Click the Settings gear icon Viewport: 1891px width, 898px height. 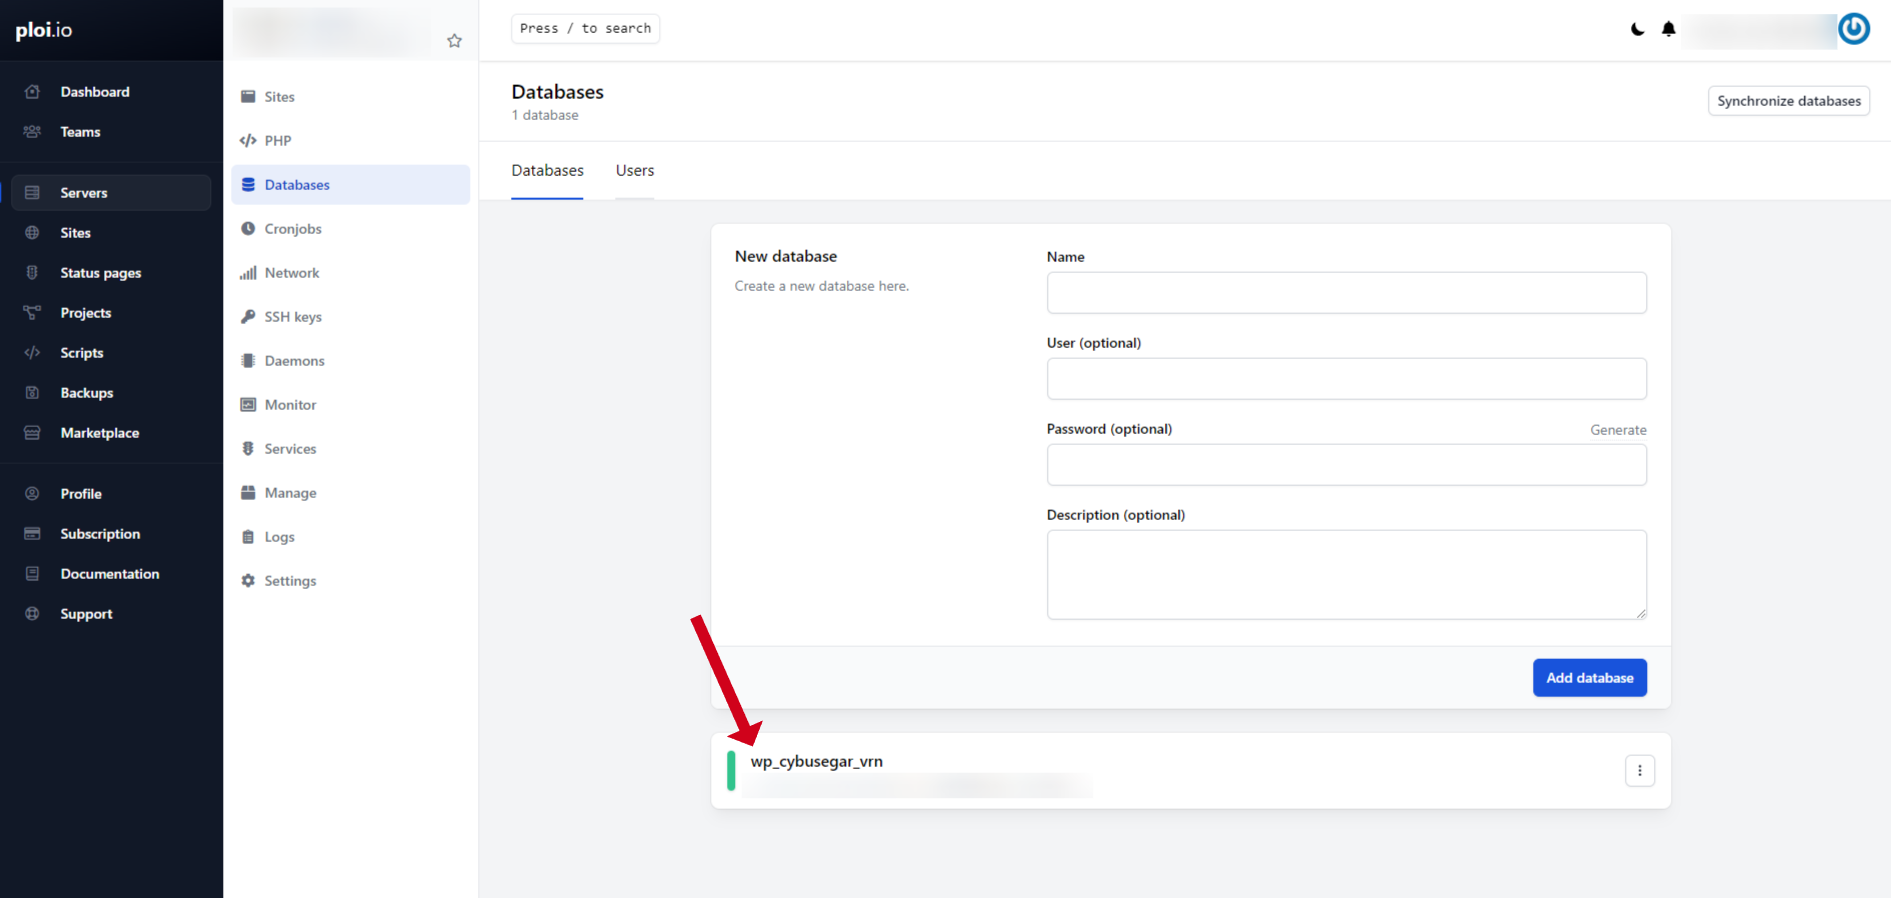tap(248, 581)
